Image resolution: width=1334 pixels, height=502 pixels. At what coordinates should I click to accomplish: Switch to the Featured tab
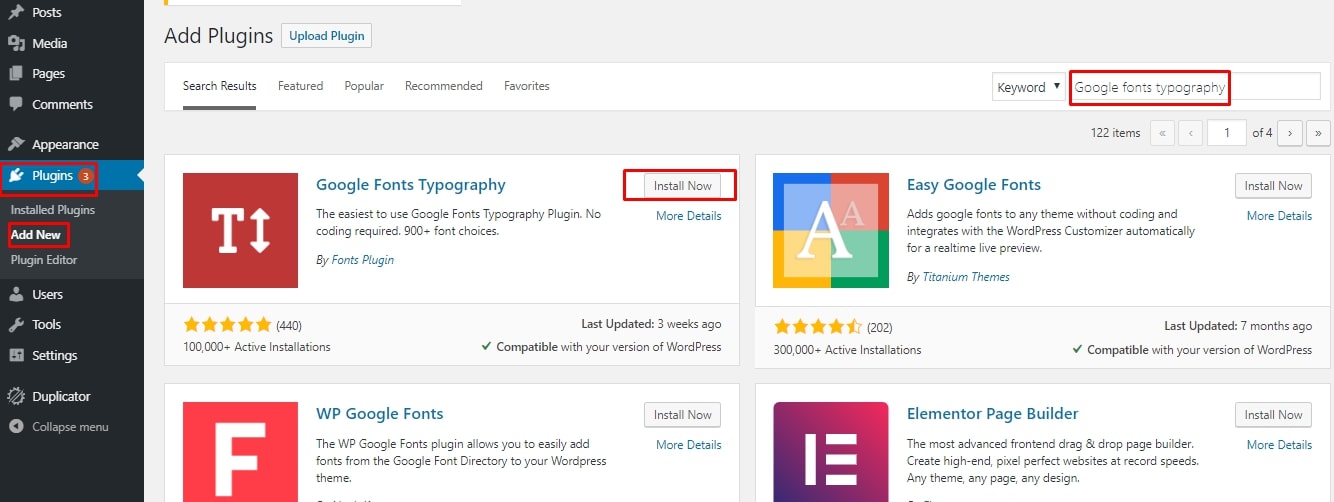click(300, 86)
